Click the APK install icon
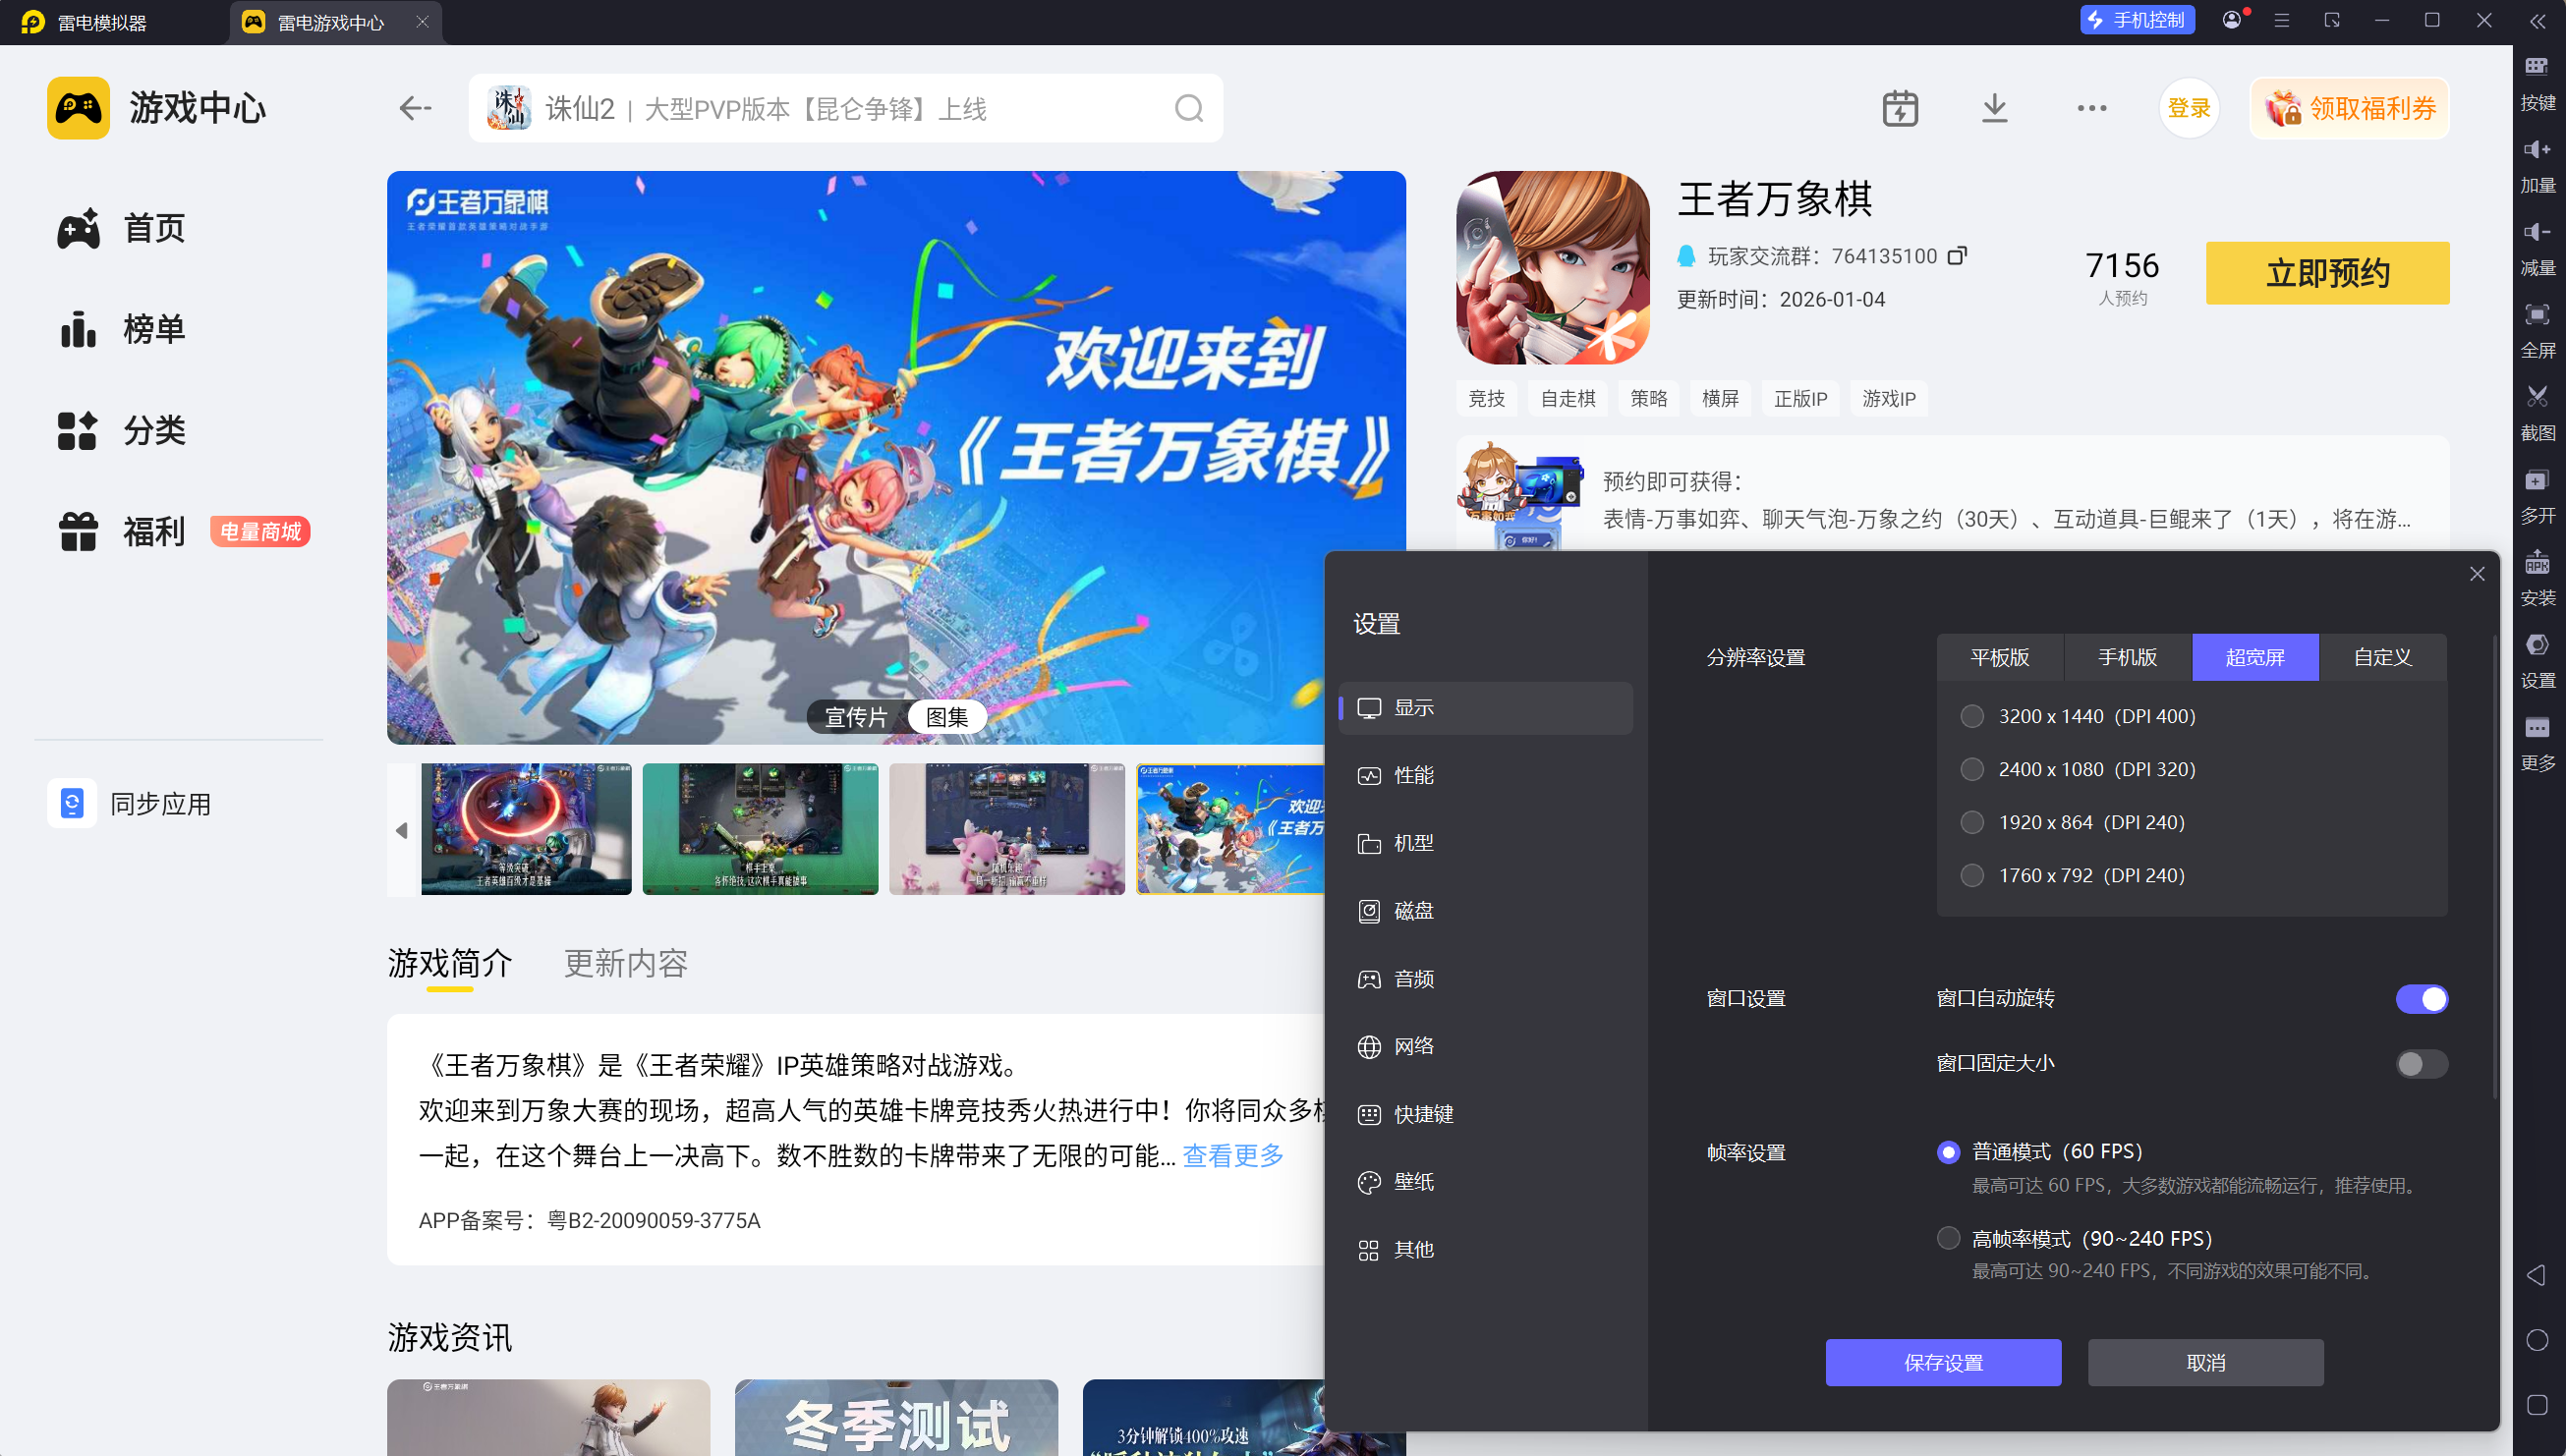The height and width of the screenshot is (1456, 2566). coord(2536,563)
